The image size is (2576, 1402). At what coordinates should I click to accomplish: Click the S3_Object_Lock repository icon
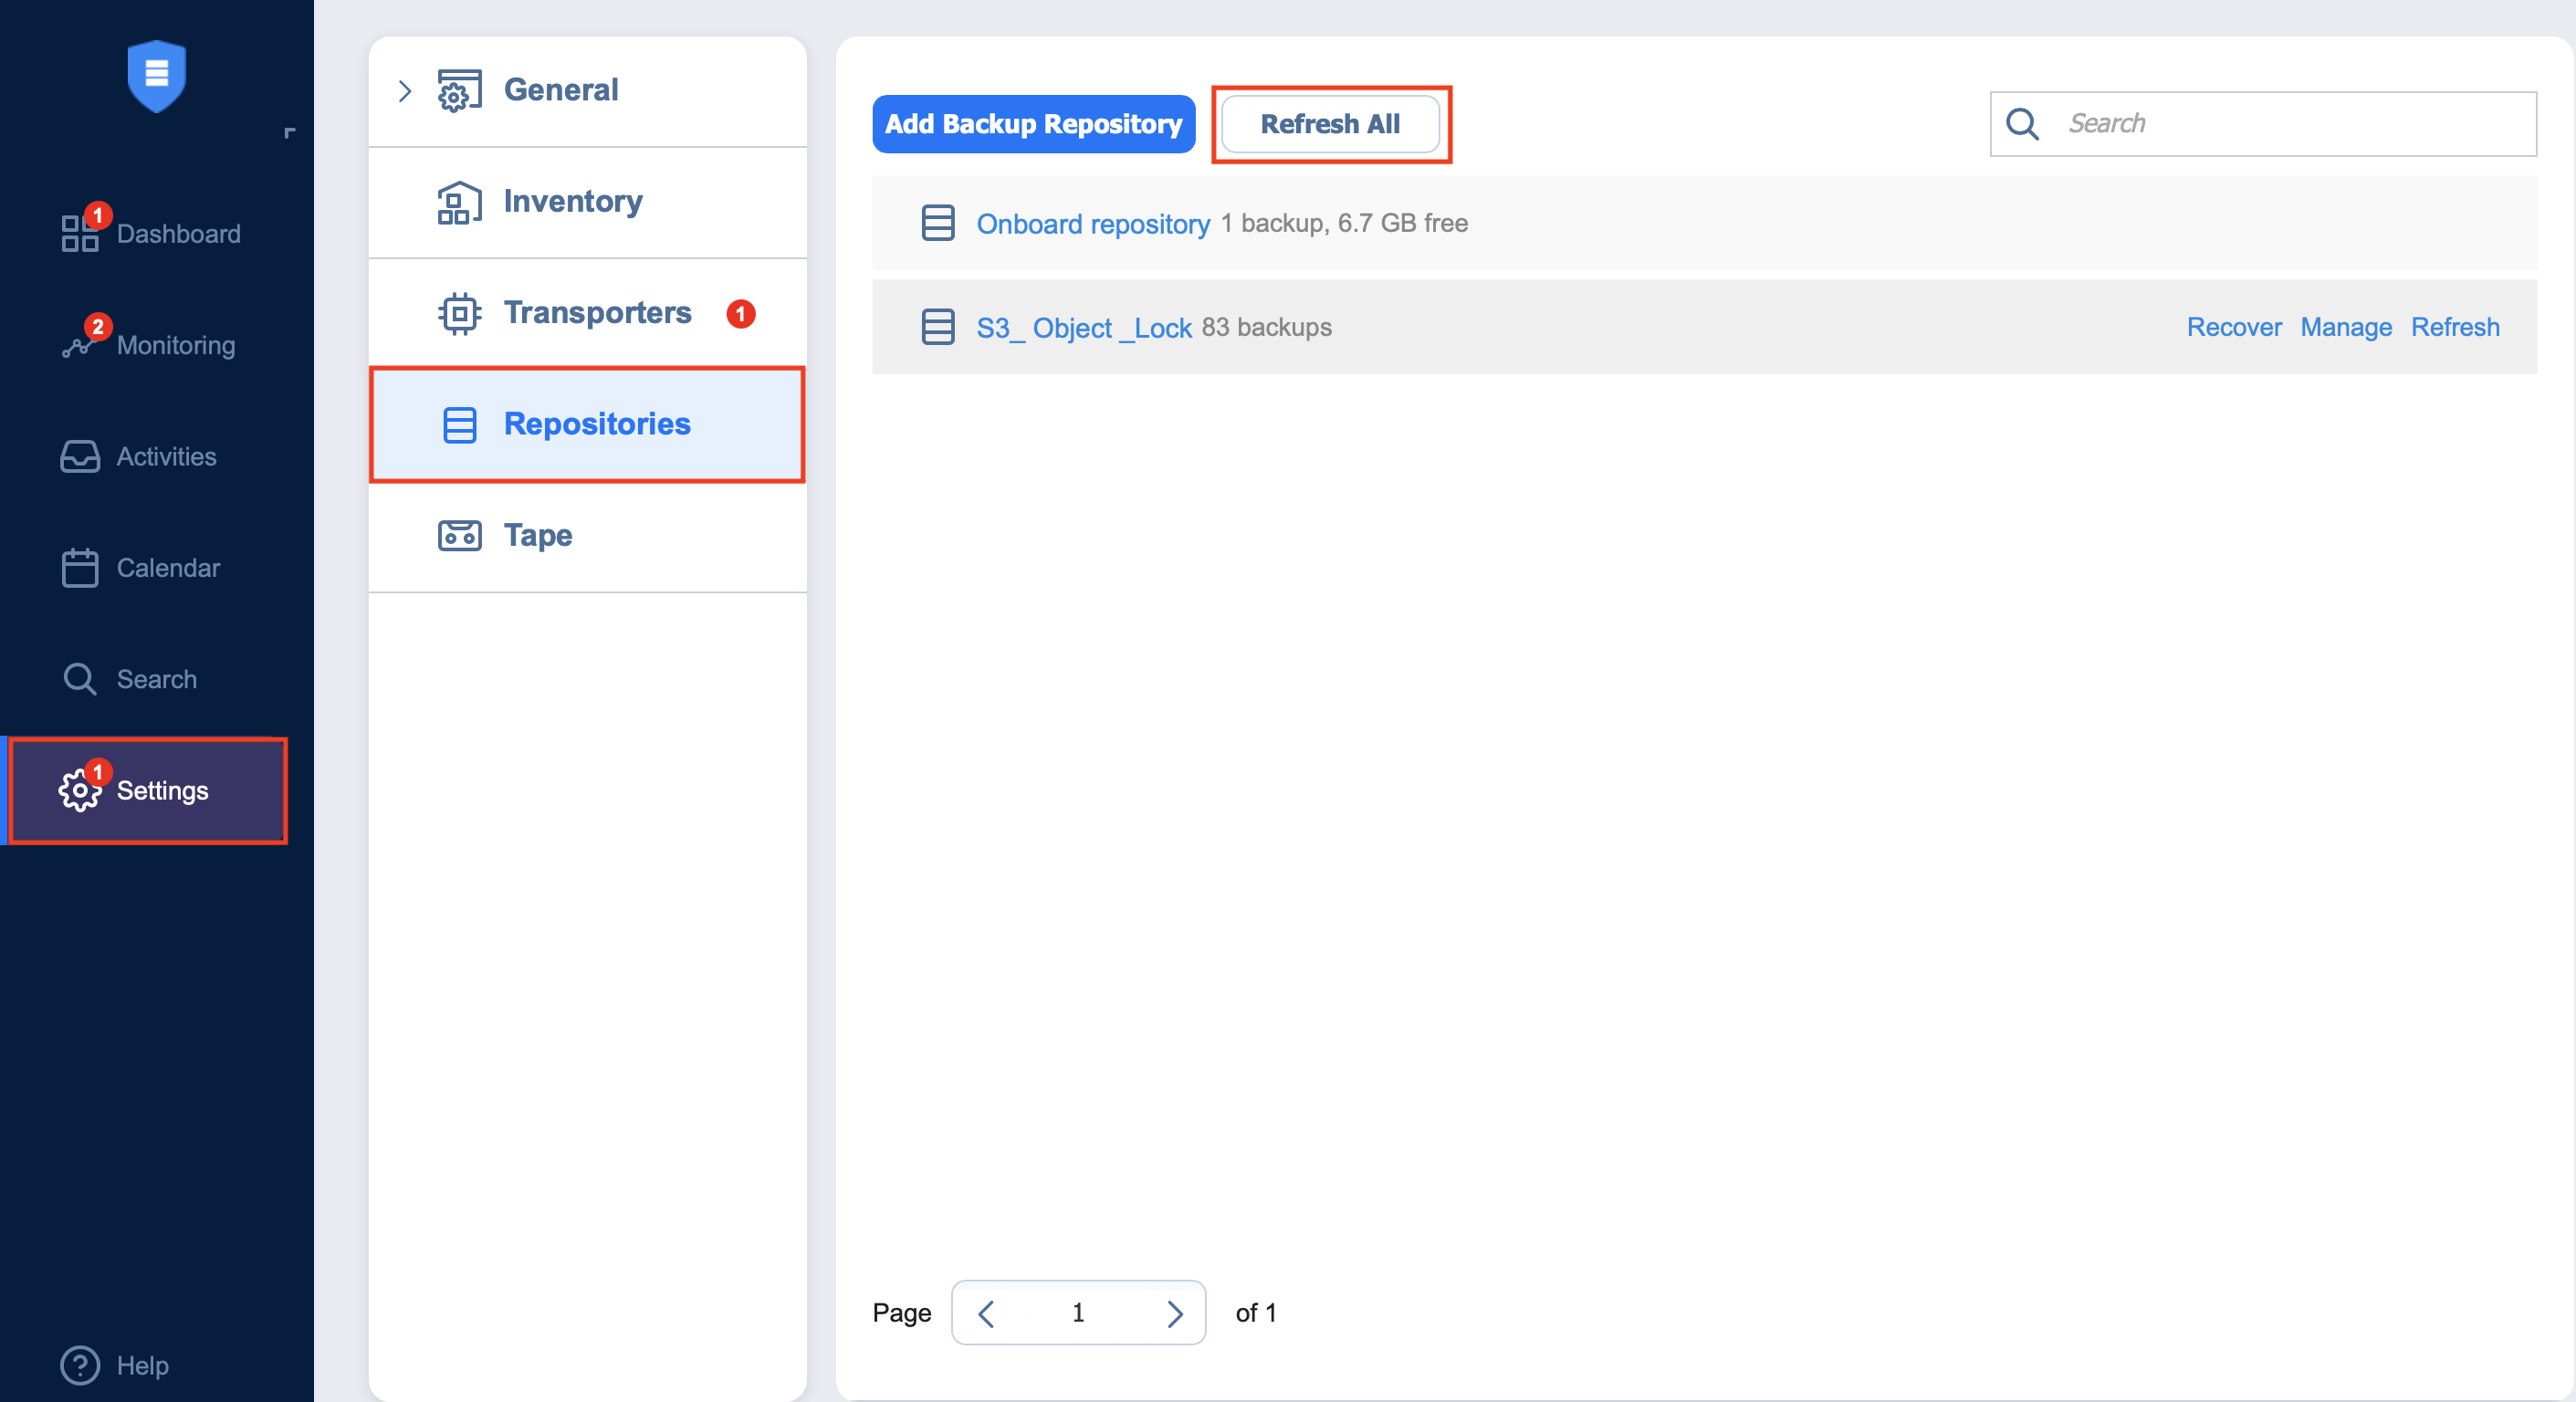(937, 327)
